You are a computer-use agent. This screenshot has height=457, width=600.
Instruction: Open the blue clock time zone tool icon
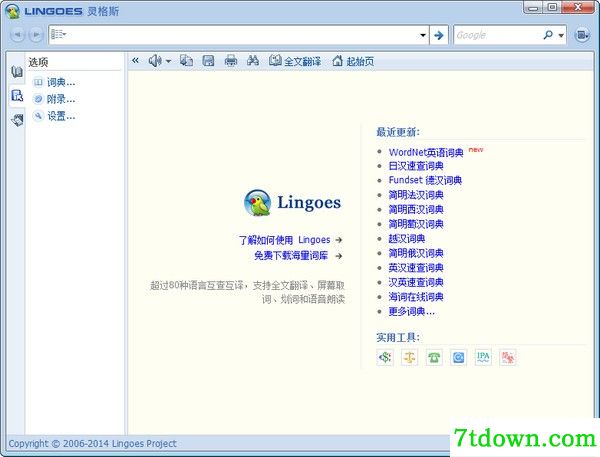(x=458, y=357)
